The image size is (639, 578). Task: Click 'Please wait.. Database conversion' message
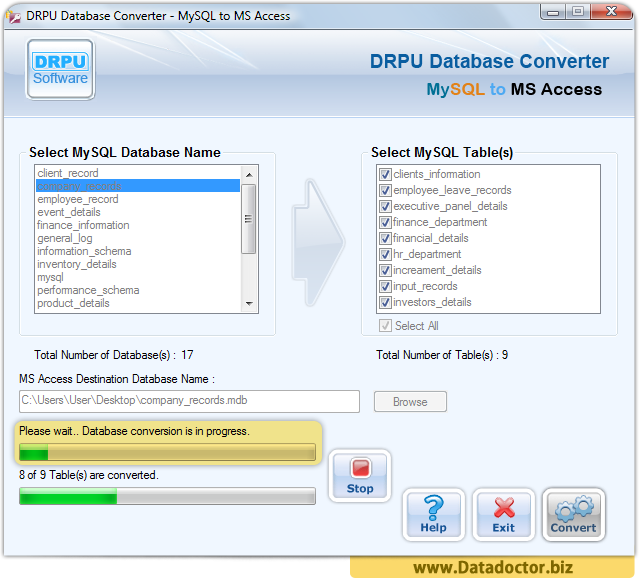point(134,431)
